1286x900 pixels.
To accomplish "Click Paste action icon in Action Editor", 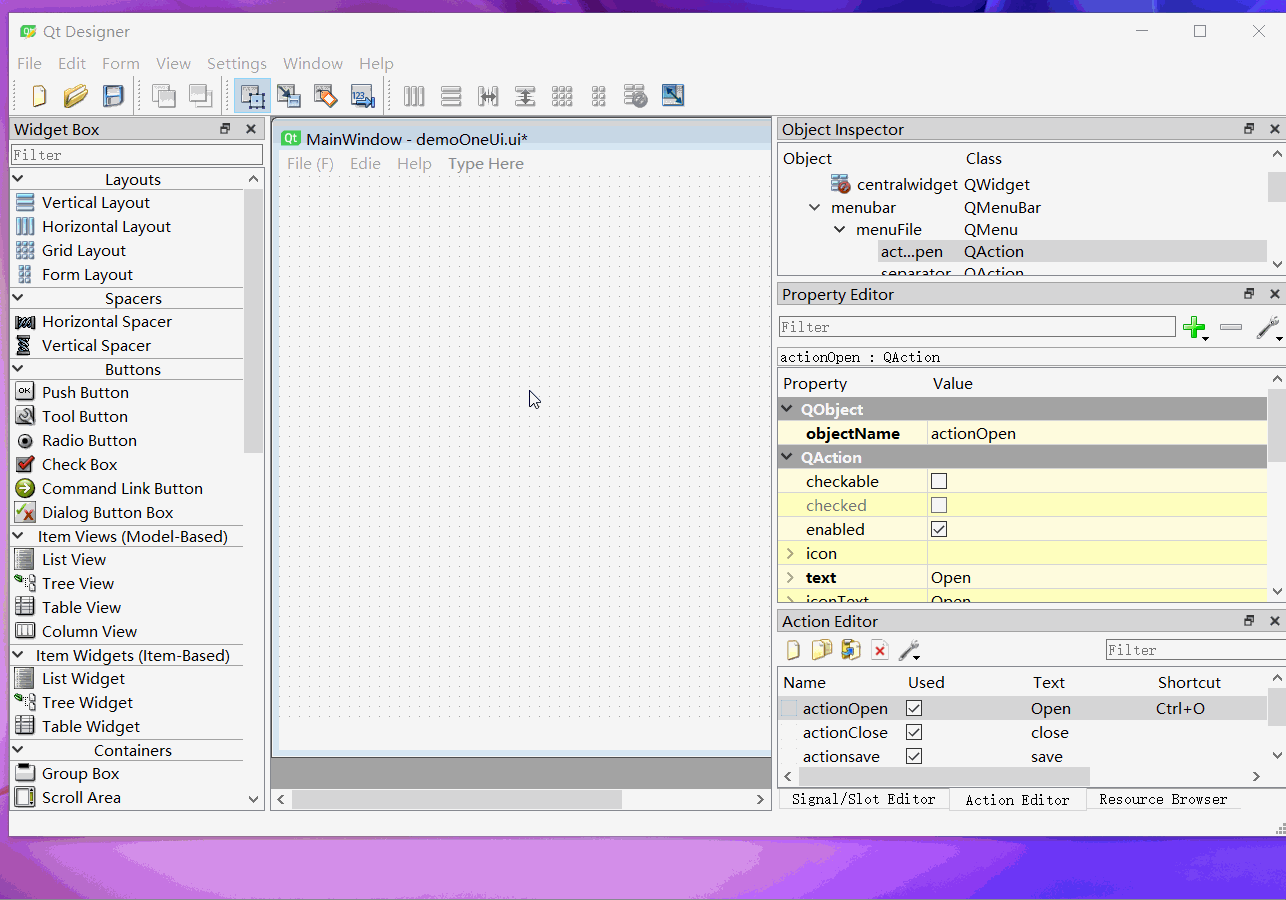I will (851, 651).
